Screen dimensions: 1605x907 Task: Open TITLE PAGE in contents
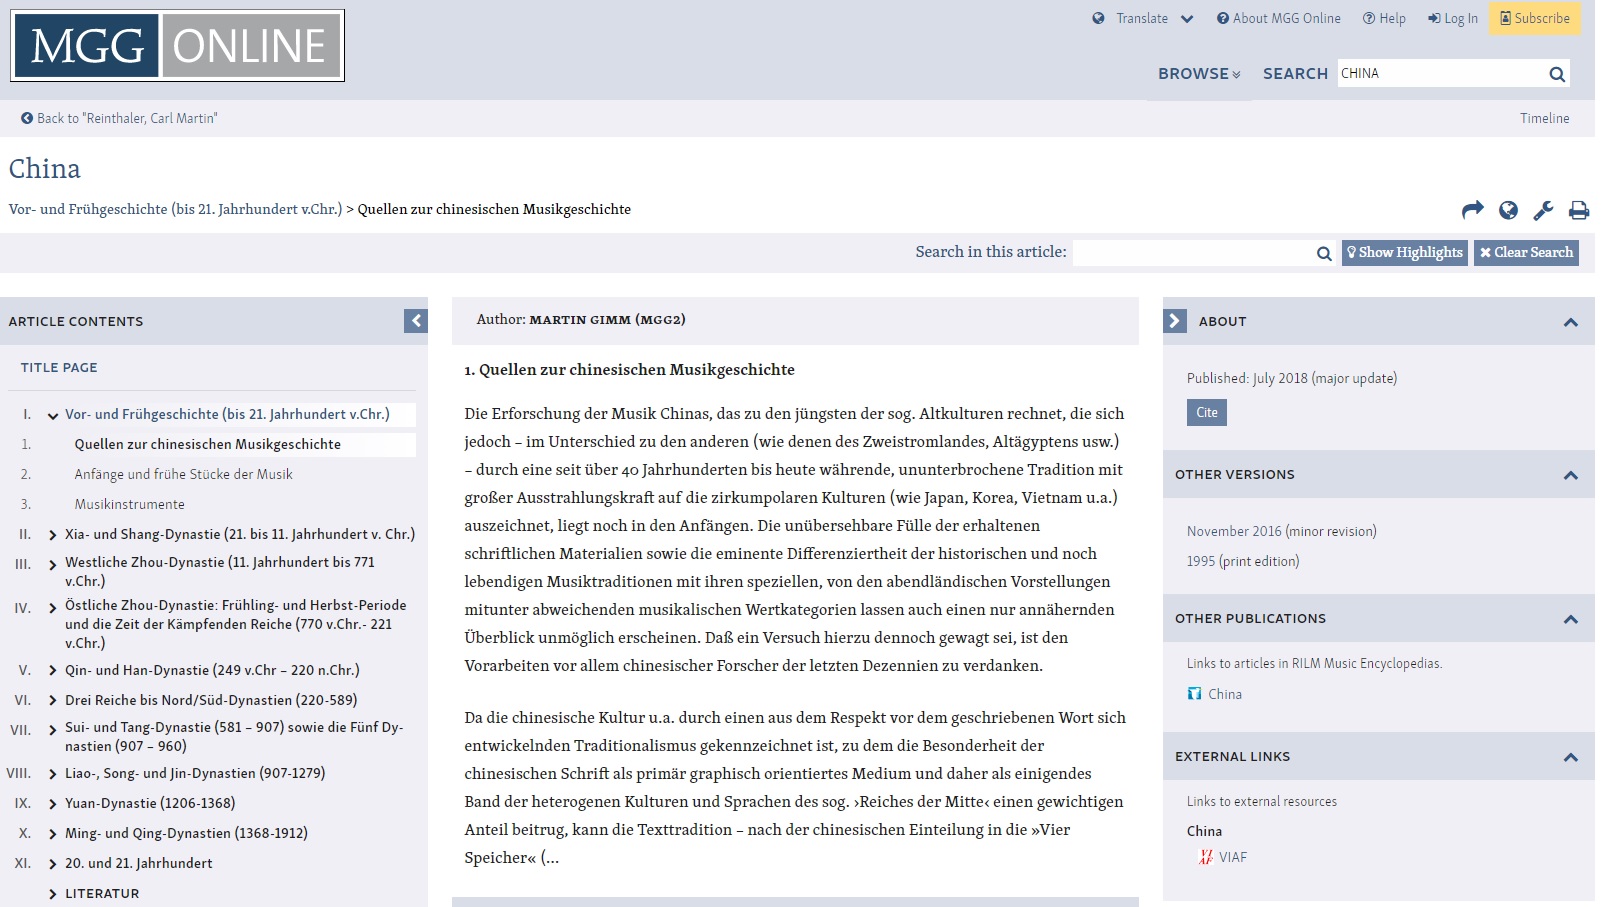59,367
